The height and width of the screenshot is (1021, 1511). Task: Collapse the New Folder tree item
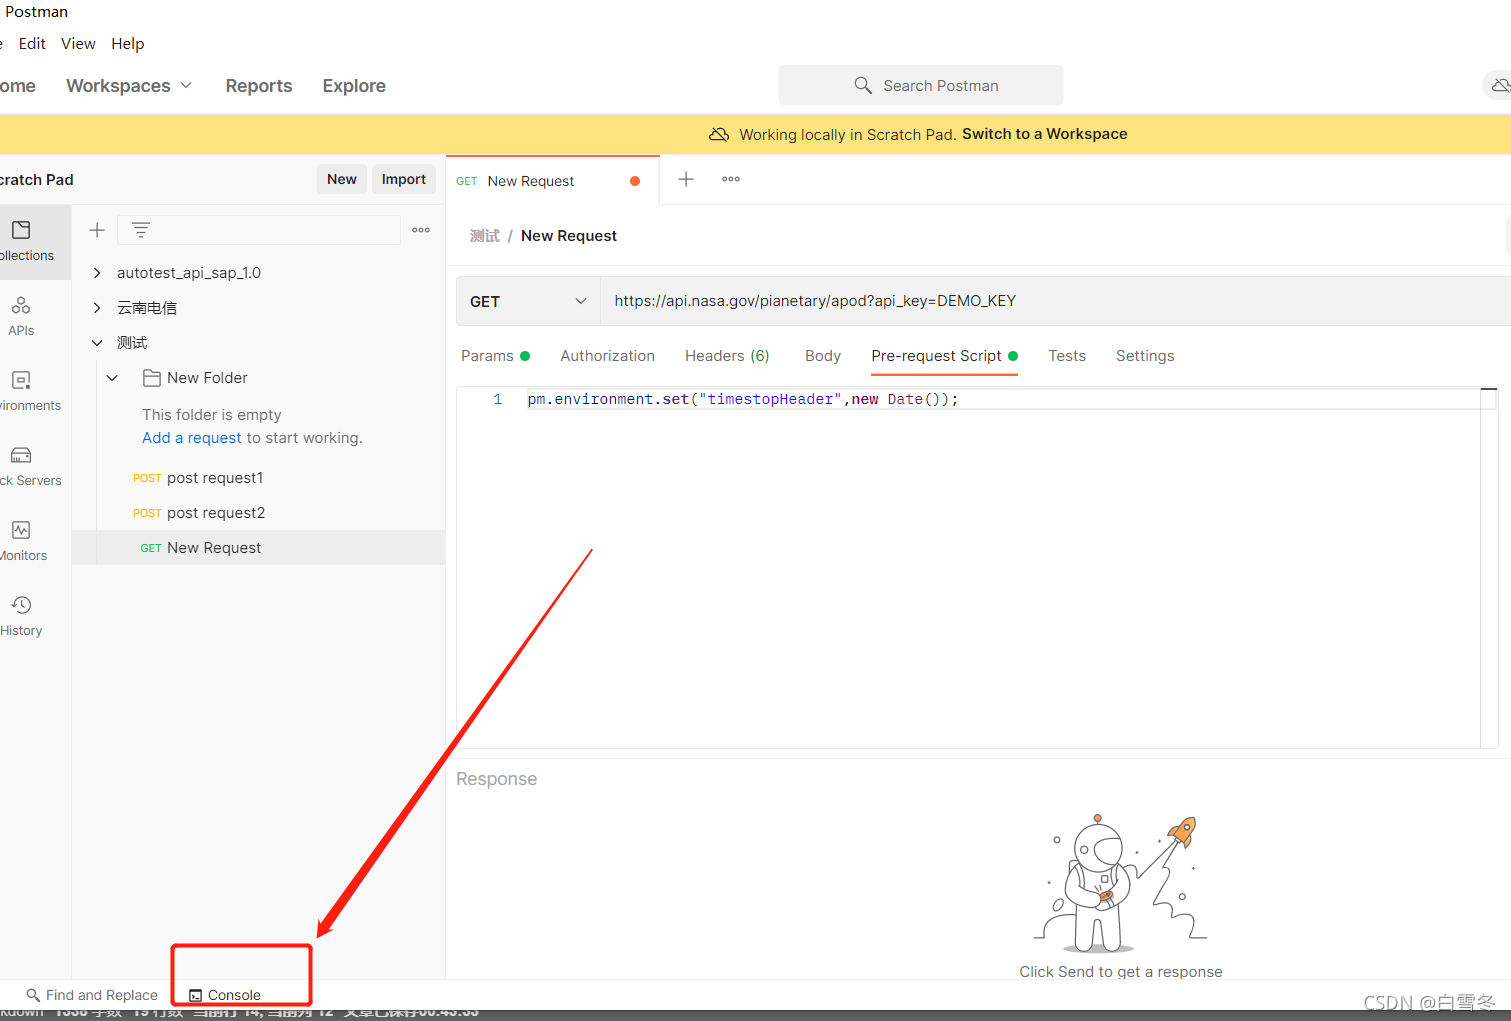pyautogui.click(x=113, y=378)
